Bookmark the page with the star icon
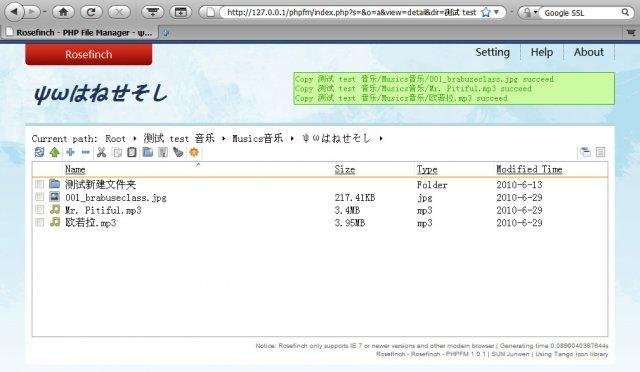This screenshot has height=372, width=640. (x=486, y=12)
